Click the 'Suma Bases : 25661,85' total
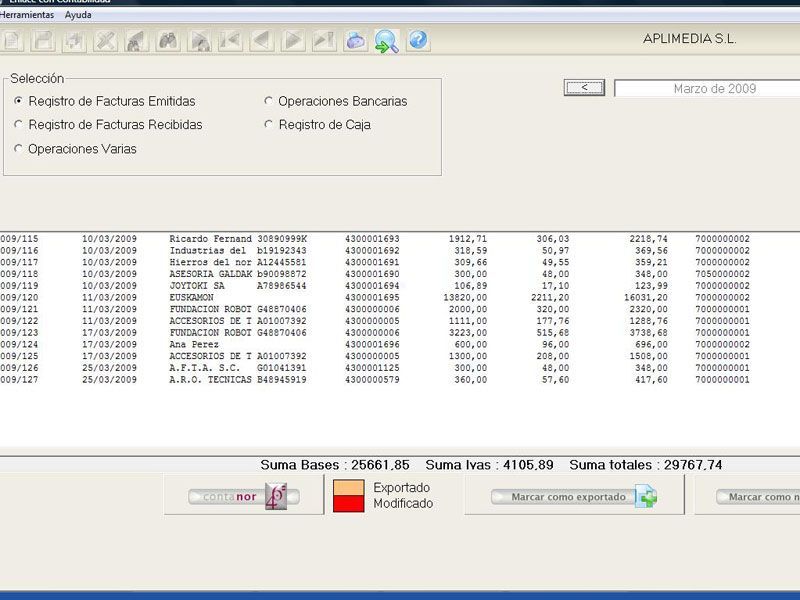 pyautogui.click(x=335, y=465)
